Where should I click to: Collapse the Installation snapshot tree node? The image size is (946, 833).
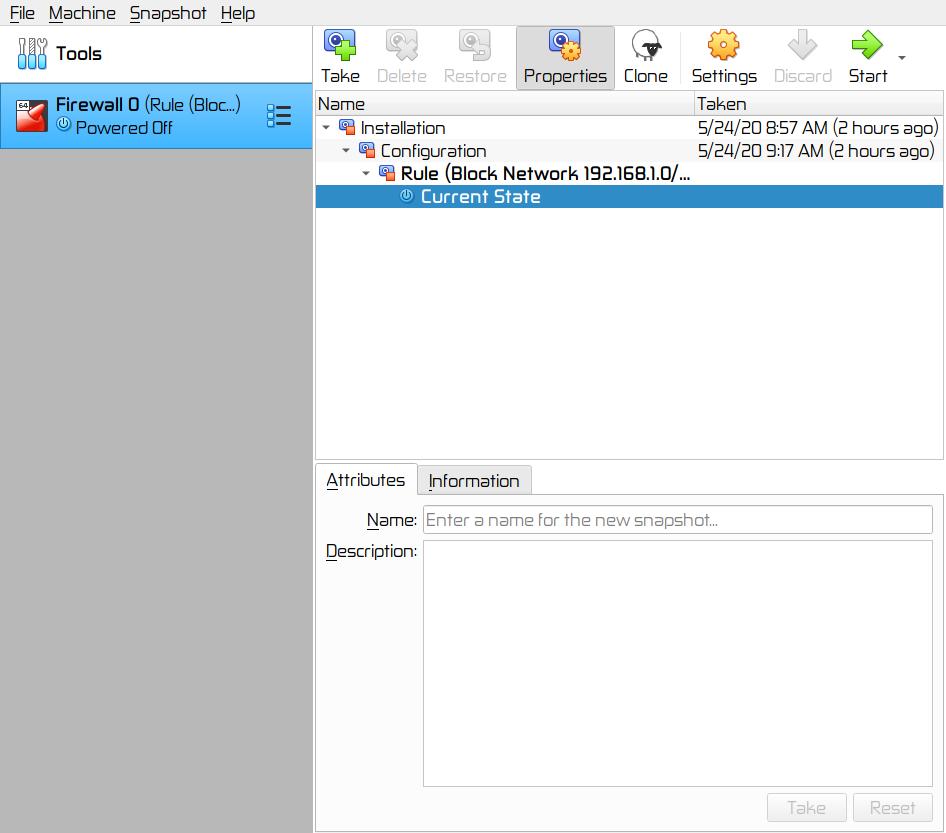[326, 128]
